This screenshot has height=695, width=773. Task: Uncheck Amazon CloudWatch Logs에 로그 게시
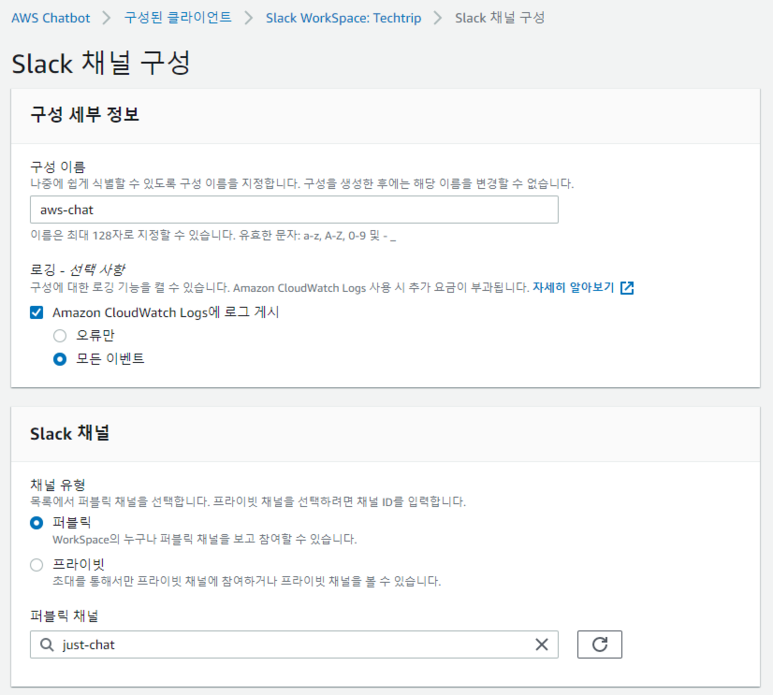[x=36, y=313]
